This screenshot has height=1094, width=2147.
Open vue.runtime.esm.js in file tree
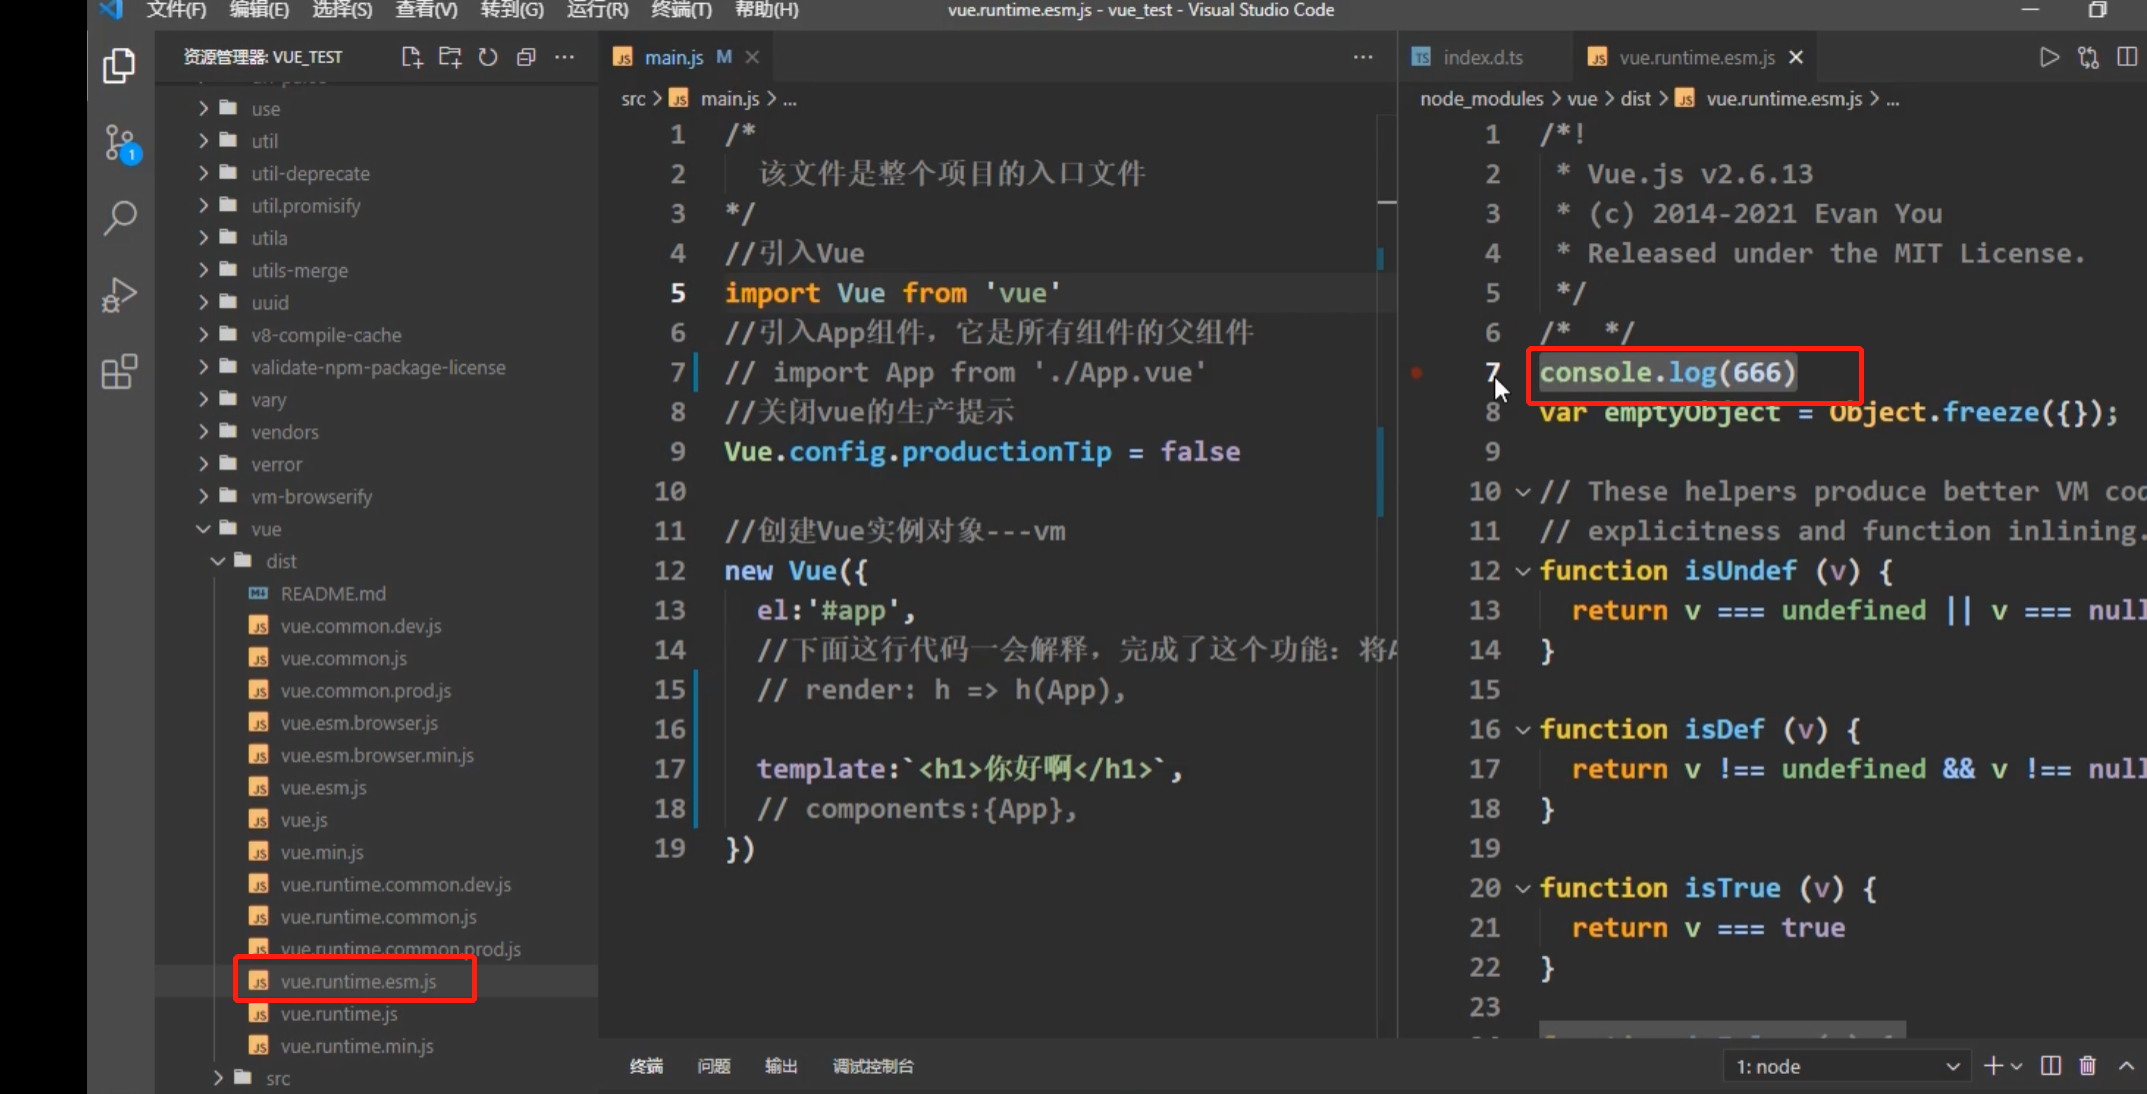coord(358,982)
